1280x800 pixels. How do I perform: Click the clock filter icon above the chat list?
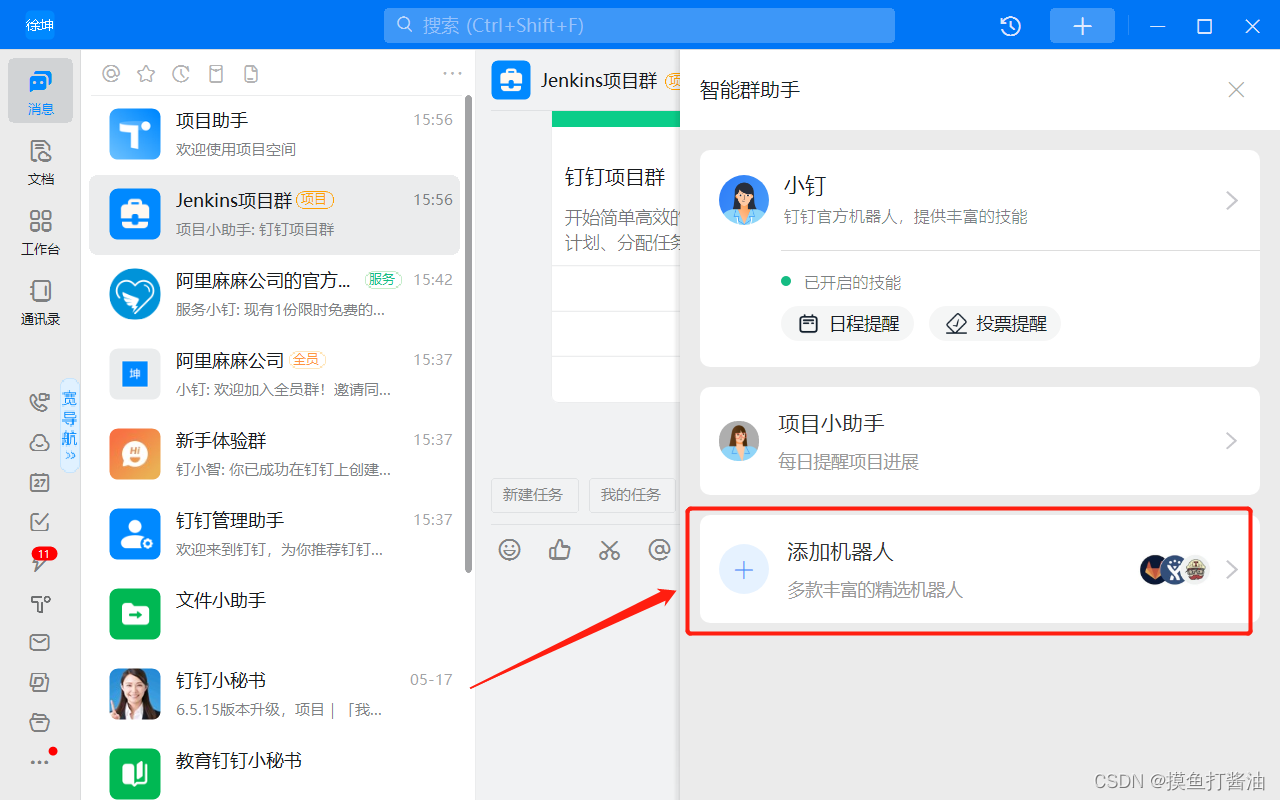pos(181,73)
